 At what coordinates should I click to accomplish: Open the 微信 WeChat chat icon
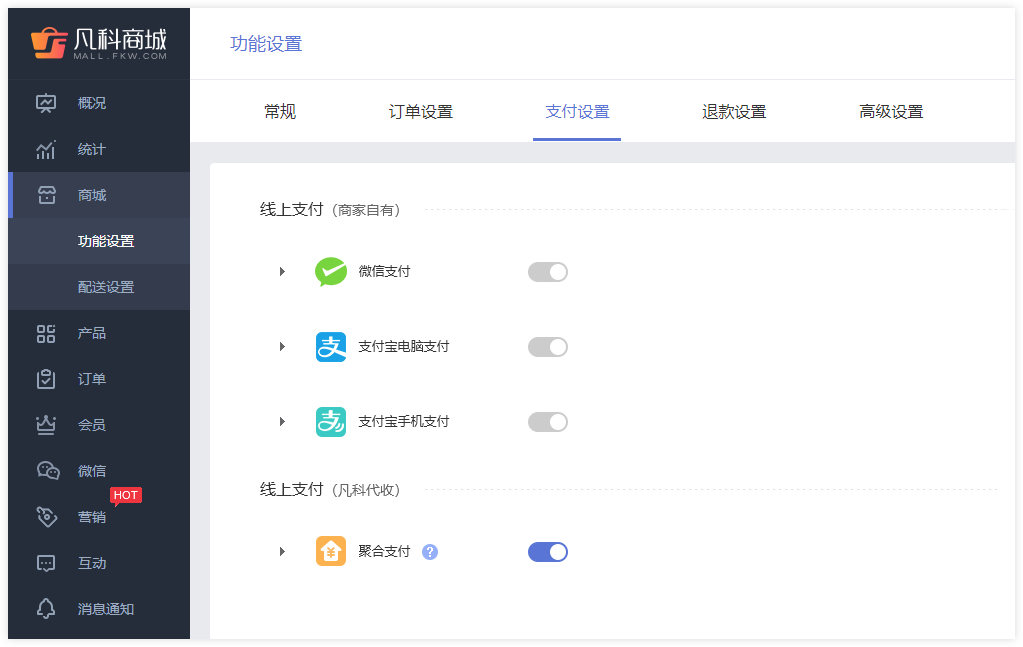(x=48, y=470)
